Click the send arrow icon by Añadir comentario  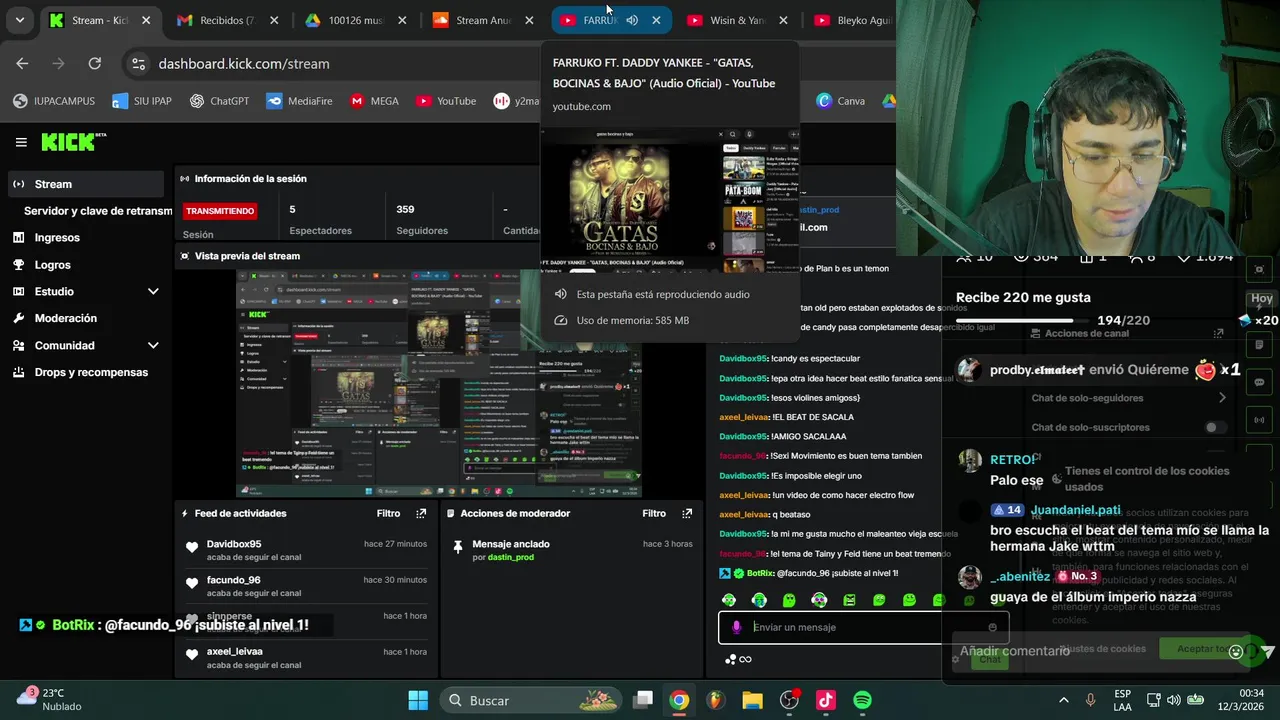[1266, 651]
